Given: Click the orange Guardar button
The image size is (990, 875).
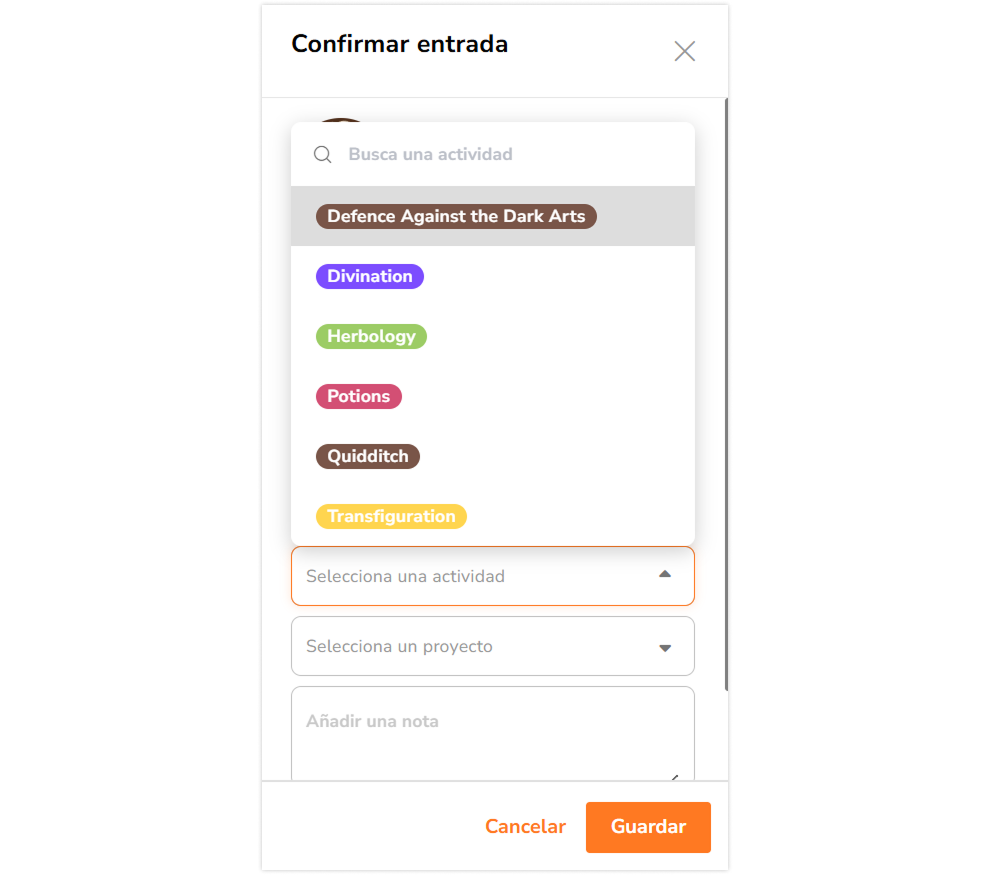Looking at the screenshot, I should click(x=648, y=827).
